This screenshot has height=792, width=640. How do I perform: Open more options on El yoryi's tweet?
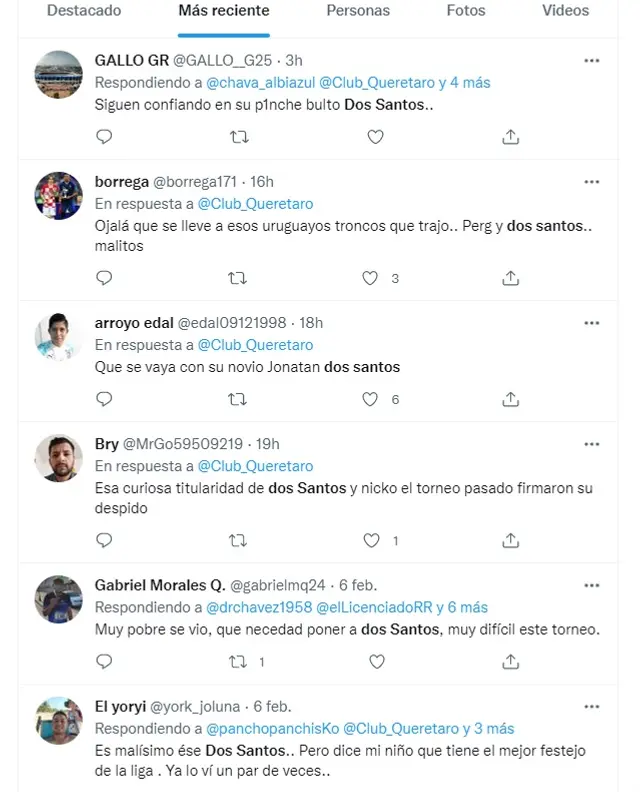[592, 707]
